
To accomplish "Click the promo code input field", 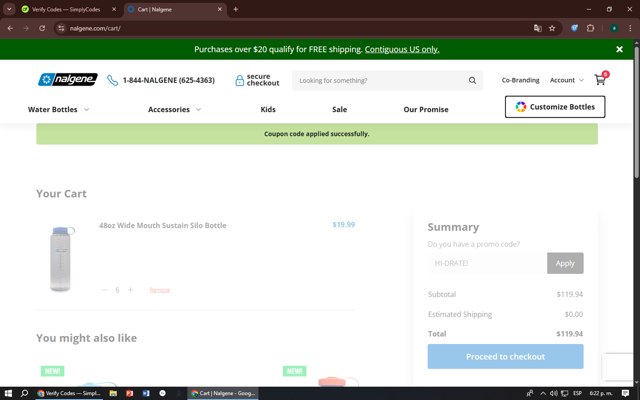I will click(487, 263).
